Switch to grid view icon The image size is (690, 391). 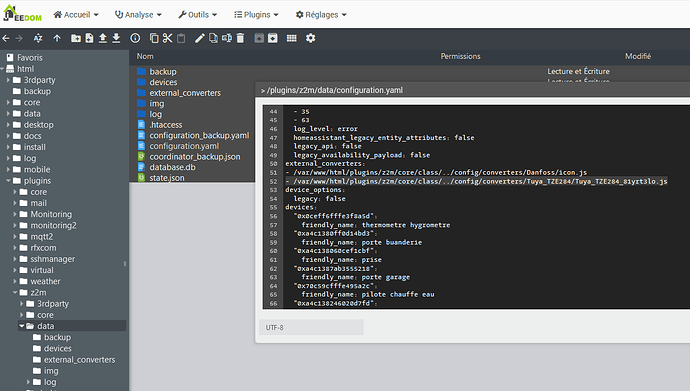(291, 39)
